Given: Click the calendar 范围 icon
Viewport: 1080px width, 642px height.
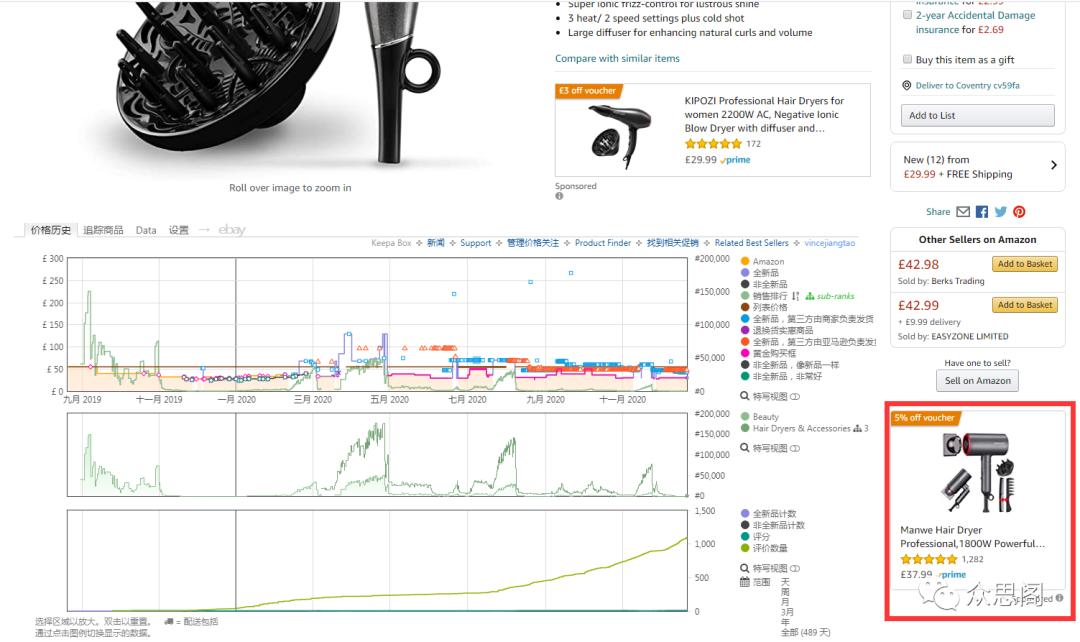Looking at the screenshot, I should pyautogui.click(x=745, y=582).
